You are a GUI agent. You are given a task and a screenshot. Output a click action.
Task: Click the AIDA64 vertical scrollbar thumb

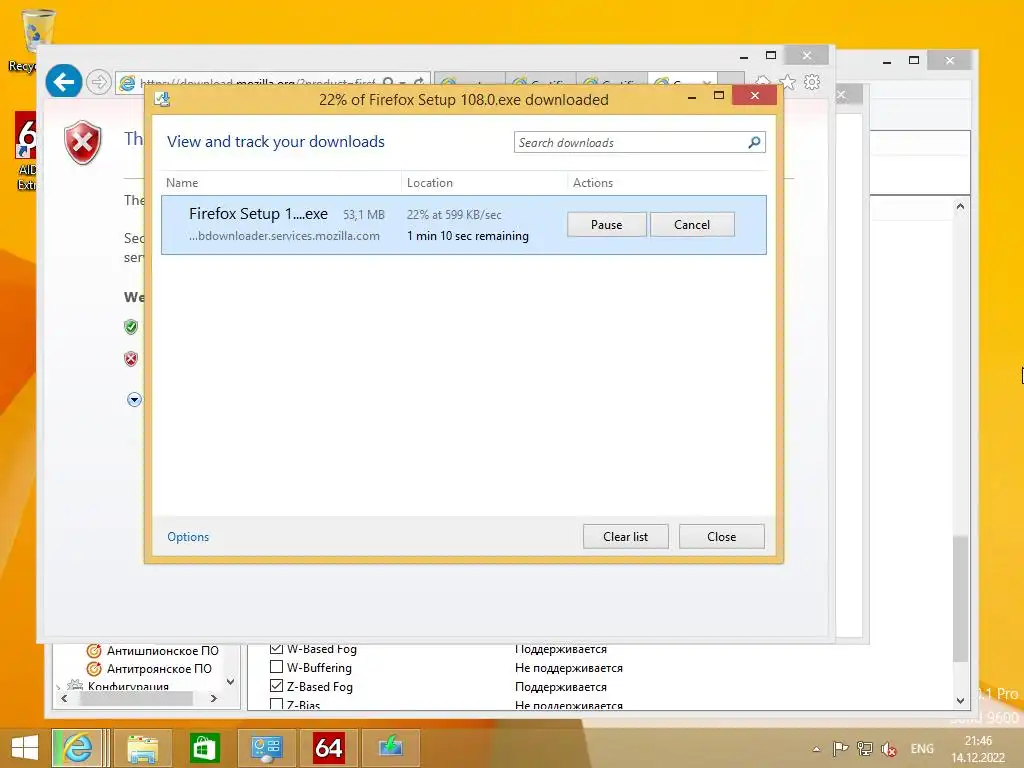click(960, 599)
